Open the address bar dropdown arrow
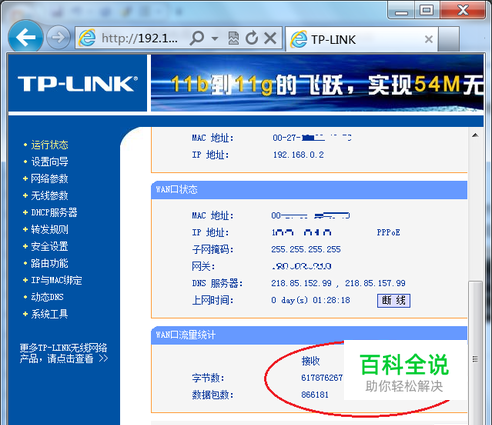Screen dimensions: 492x425 (x=215, y=38)
